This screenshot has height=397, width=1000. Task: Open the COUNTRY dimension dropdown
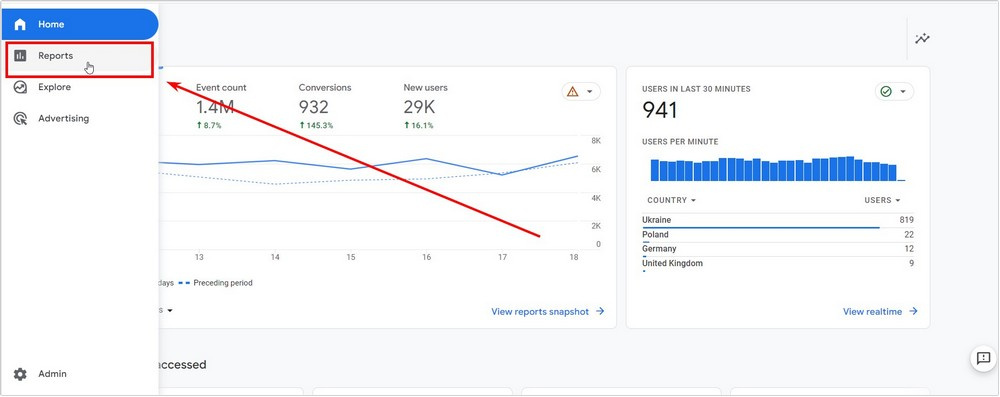point(672,200)
